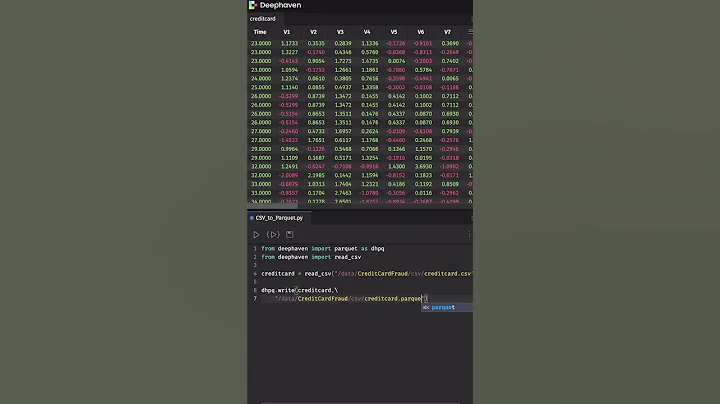Image resolution: width=720 pixels, height=404 pixels.
Task: Select cell with value 0.5760
Action: (x=370, y=52)
